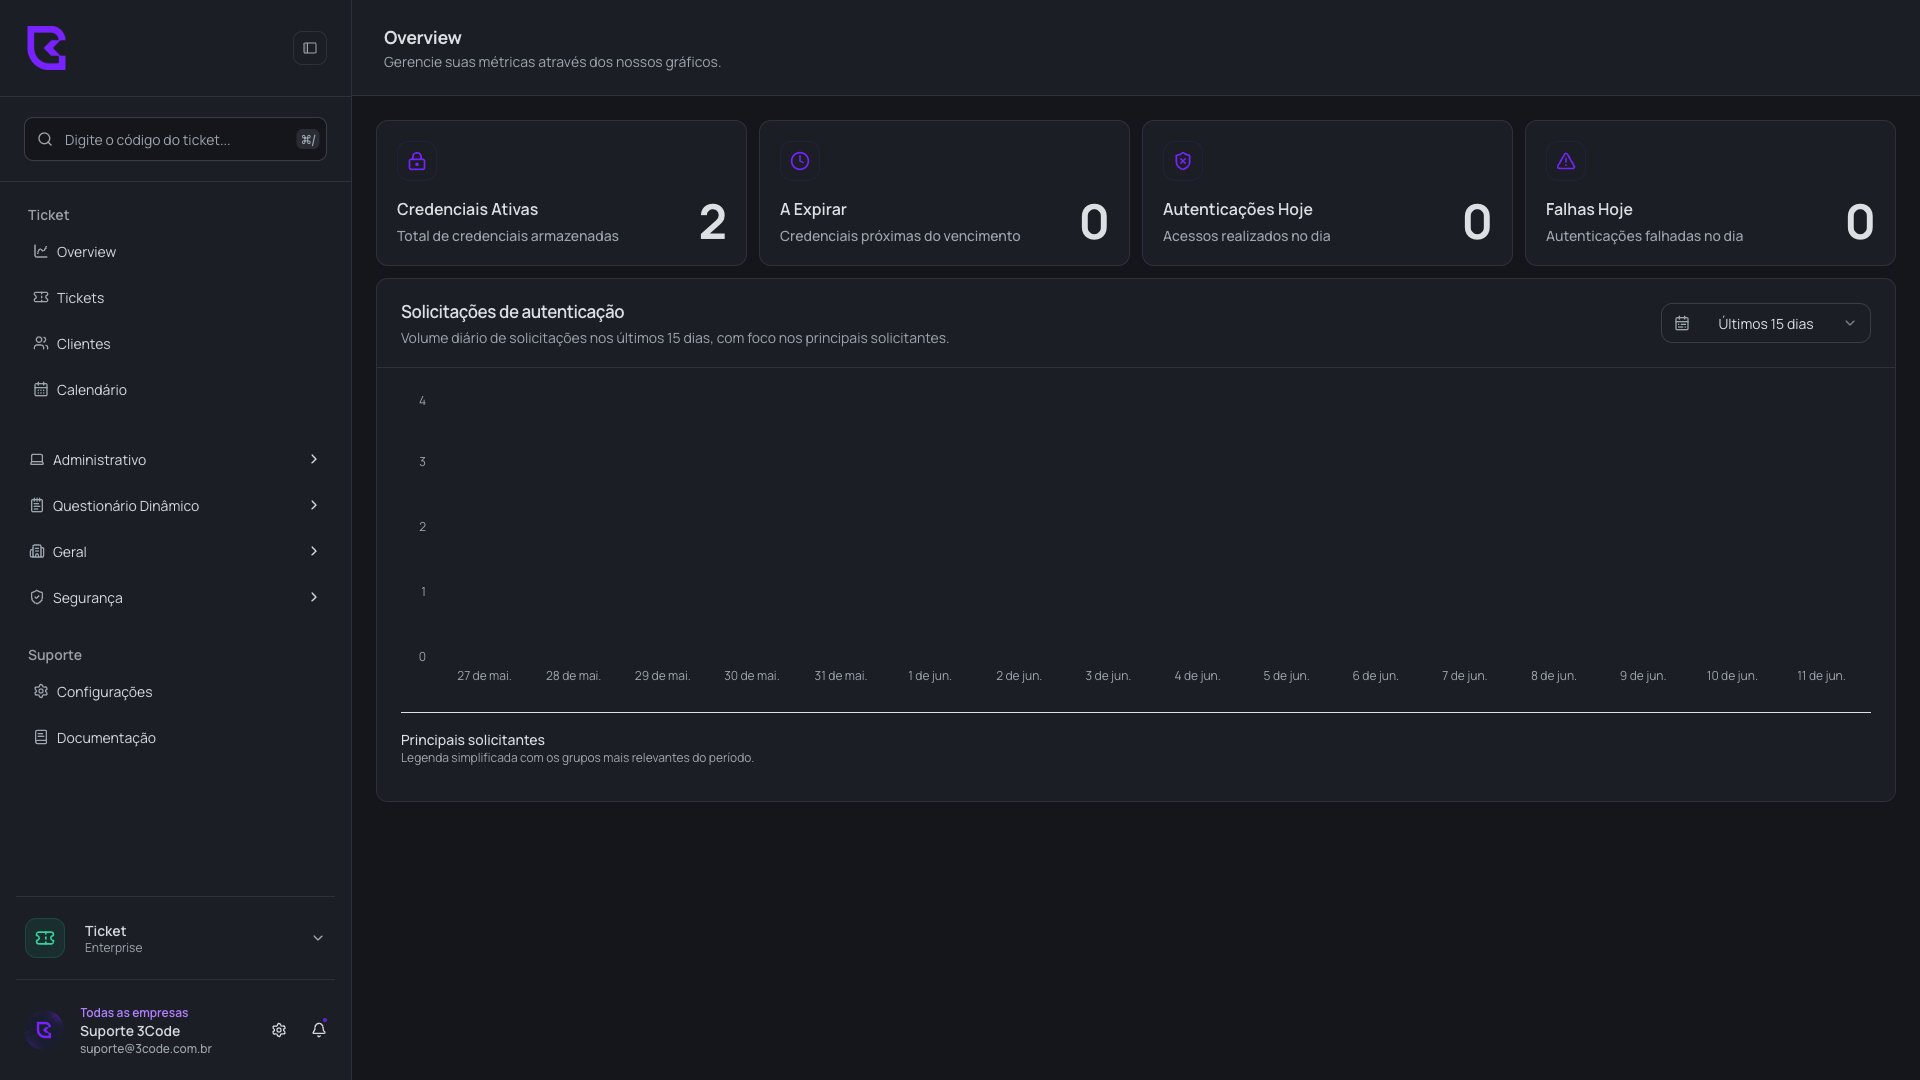Click the search magnifier icon
The height and width of the screenshot is (1080, 1920).
45,140
